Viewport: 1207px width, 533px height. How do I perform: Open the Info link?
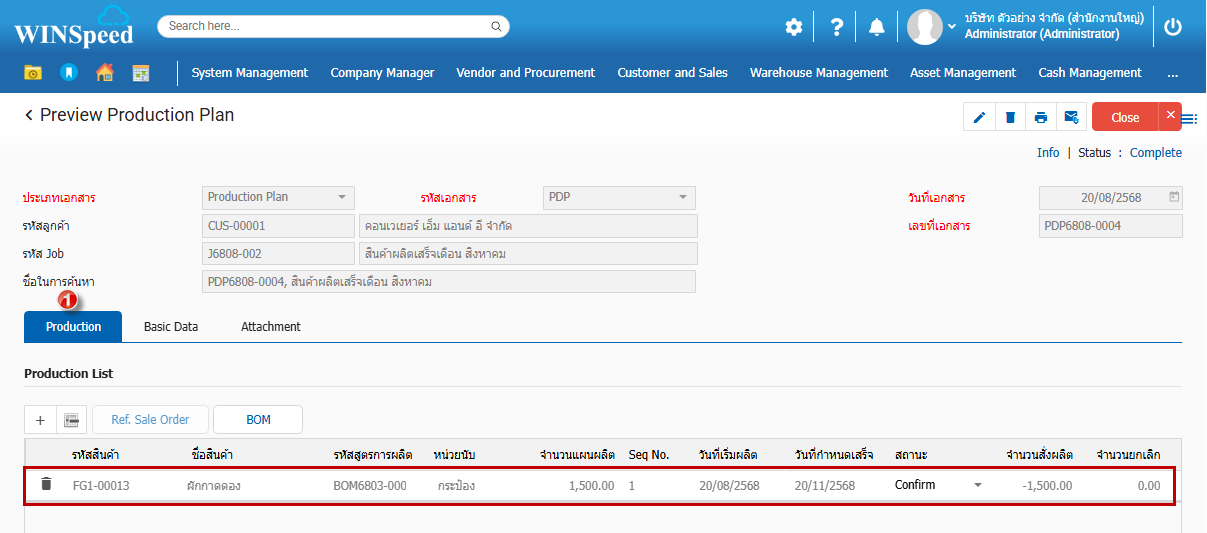[1048, 153]
